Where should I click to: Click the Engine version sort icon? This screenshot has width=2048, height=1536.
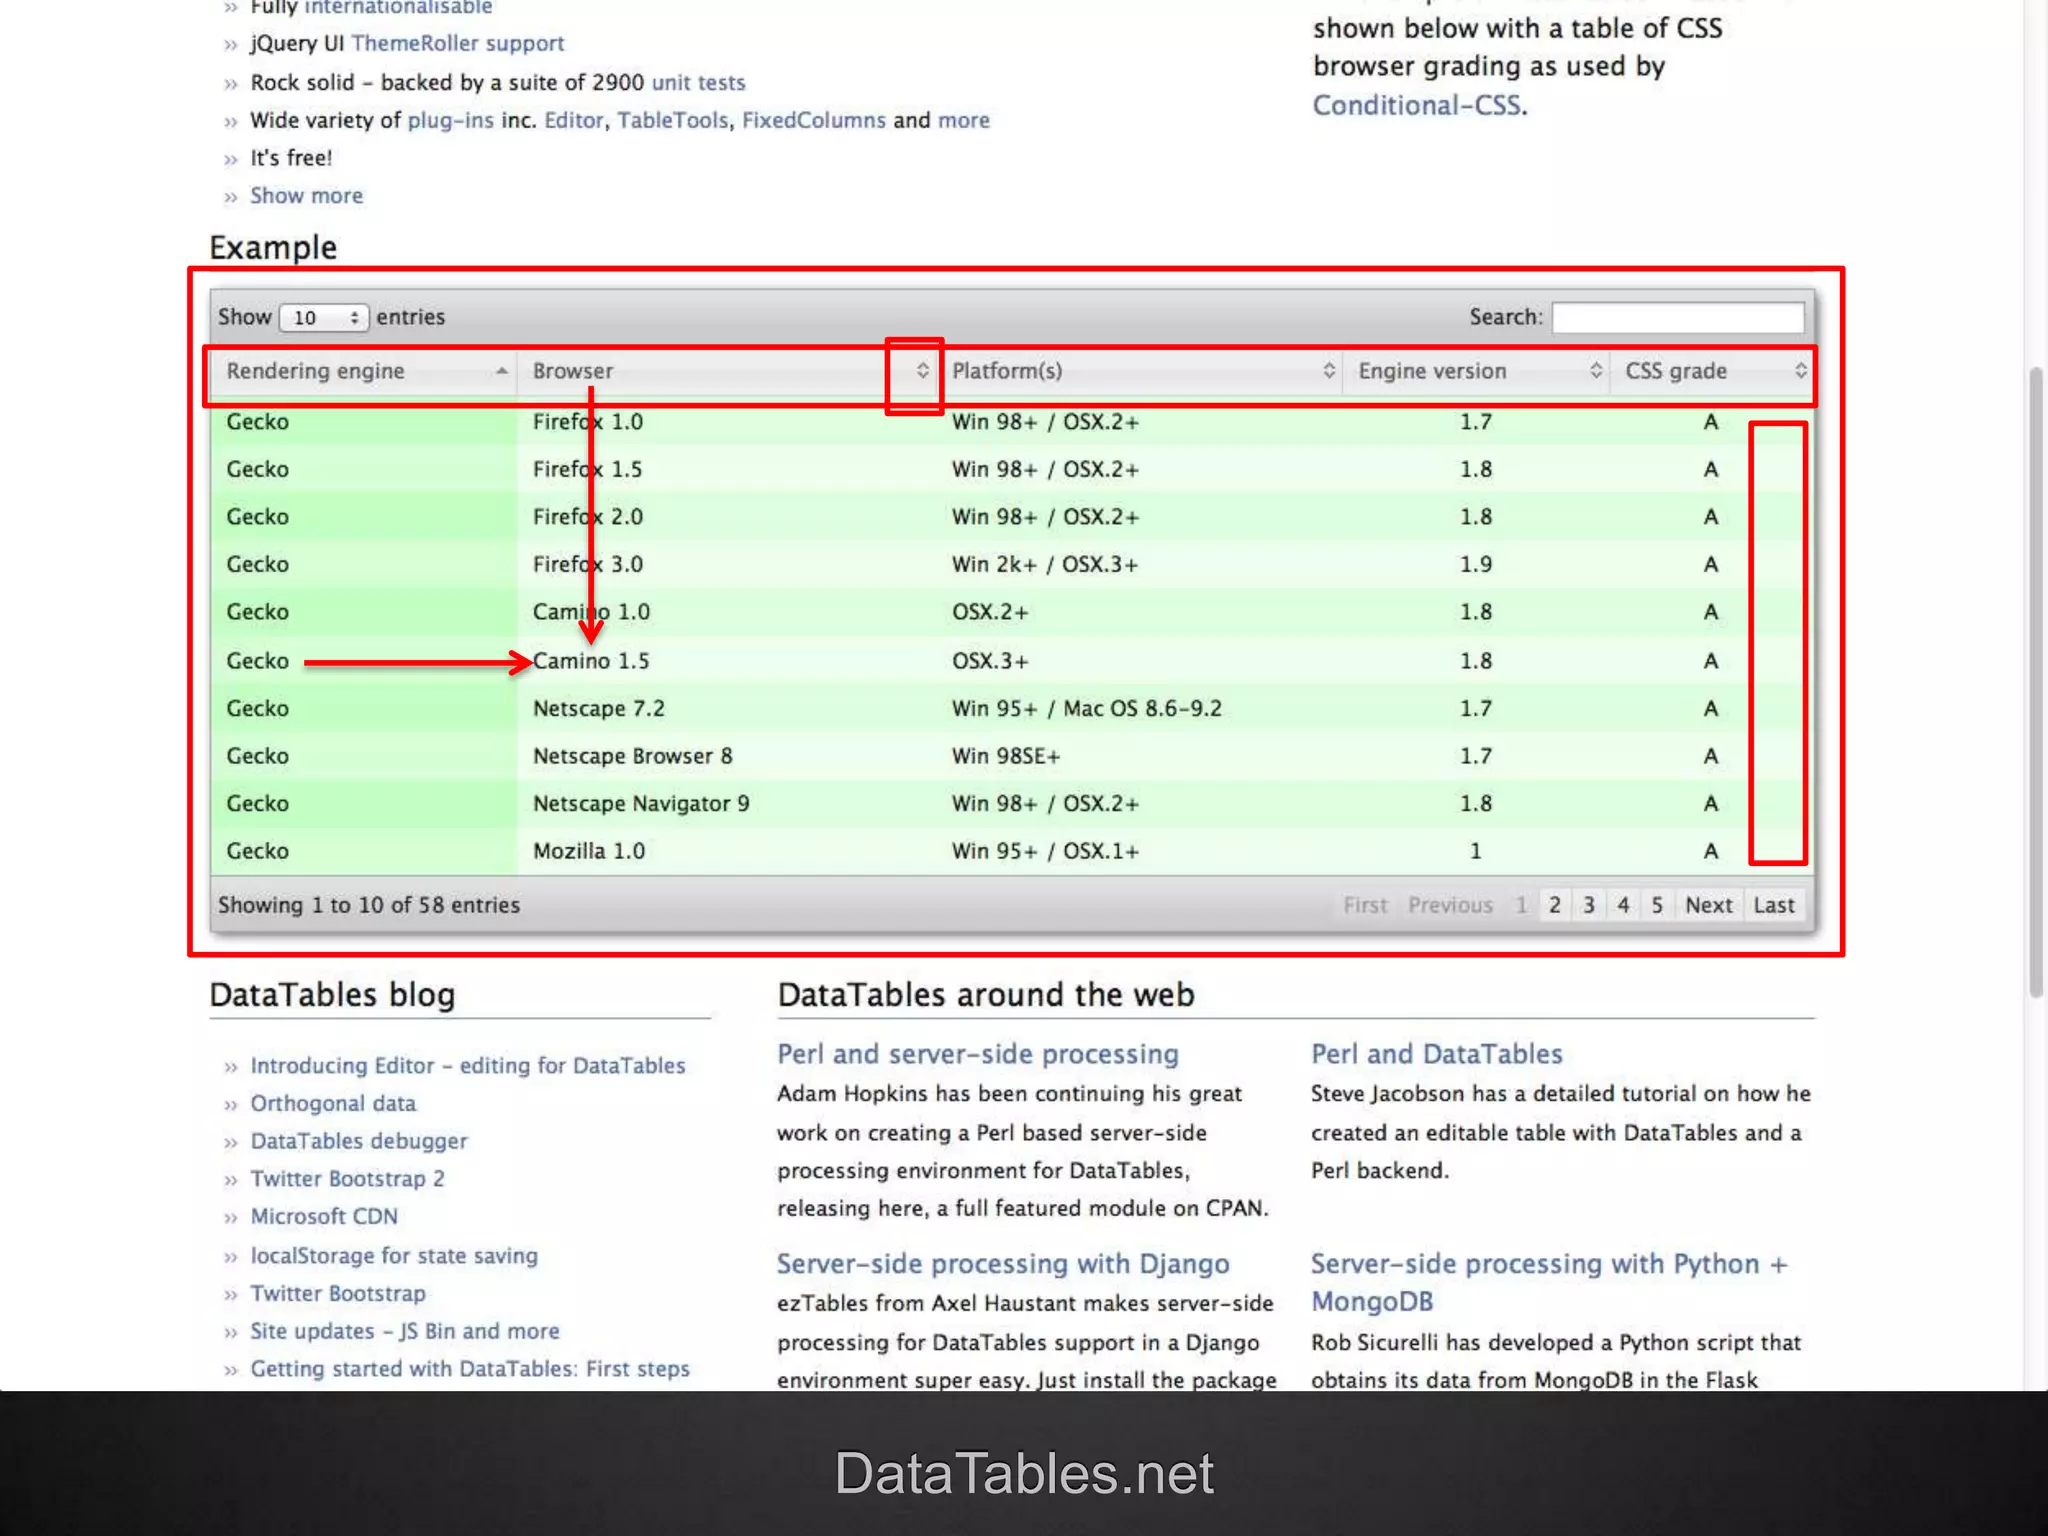pos(1595,371)
